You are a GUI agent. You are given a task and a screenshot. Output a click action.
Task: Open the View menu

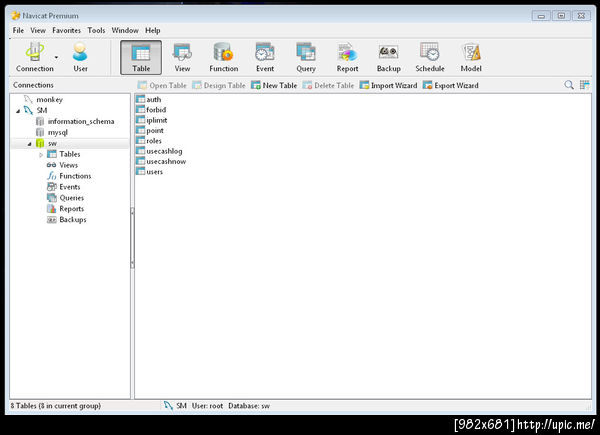[38, 30]
